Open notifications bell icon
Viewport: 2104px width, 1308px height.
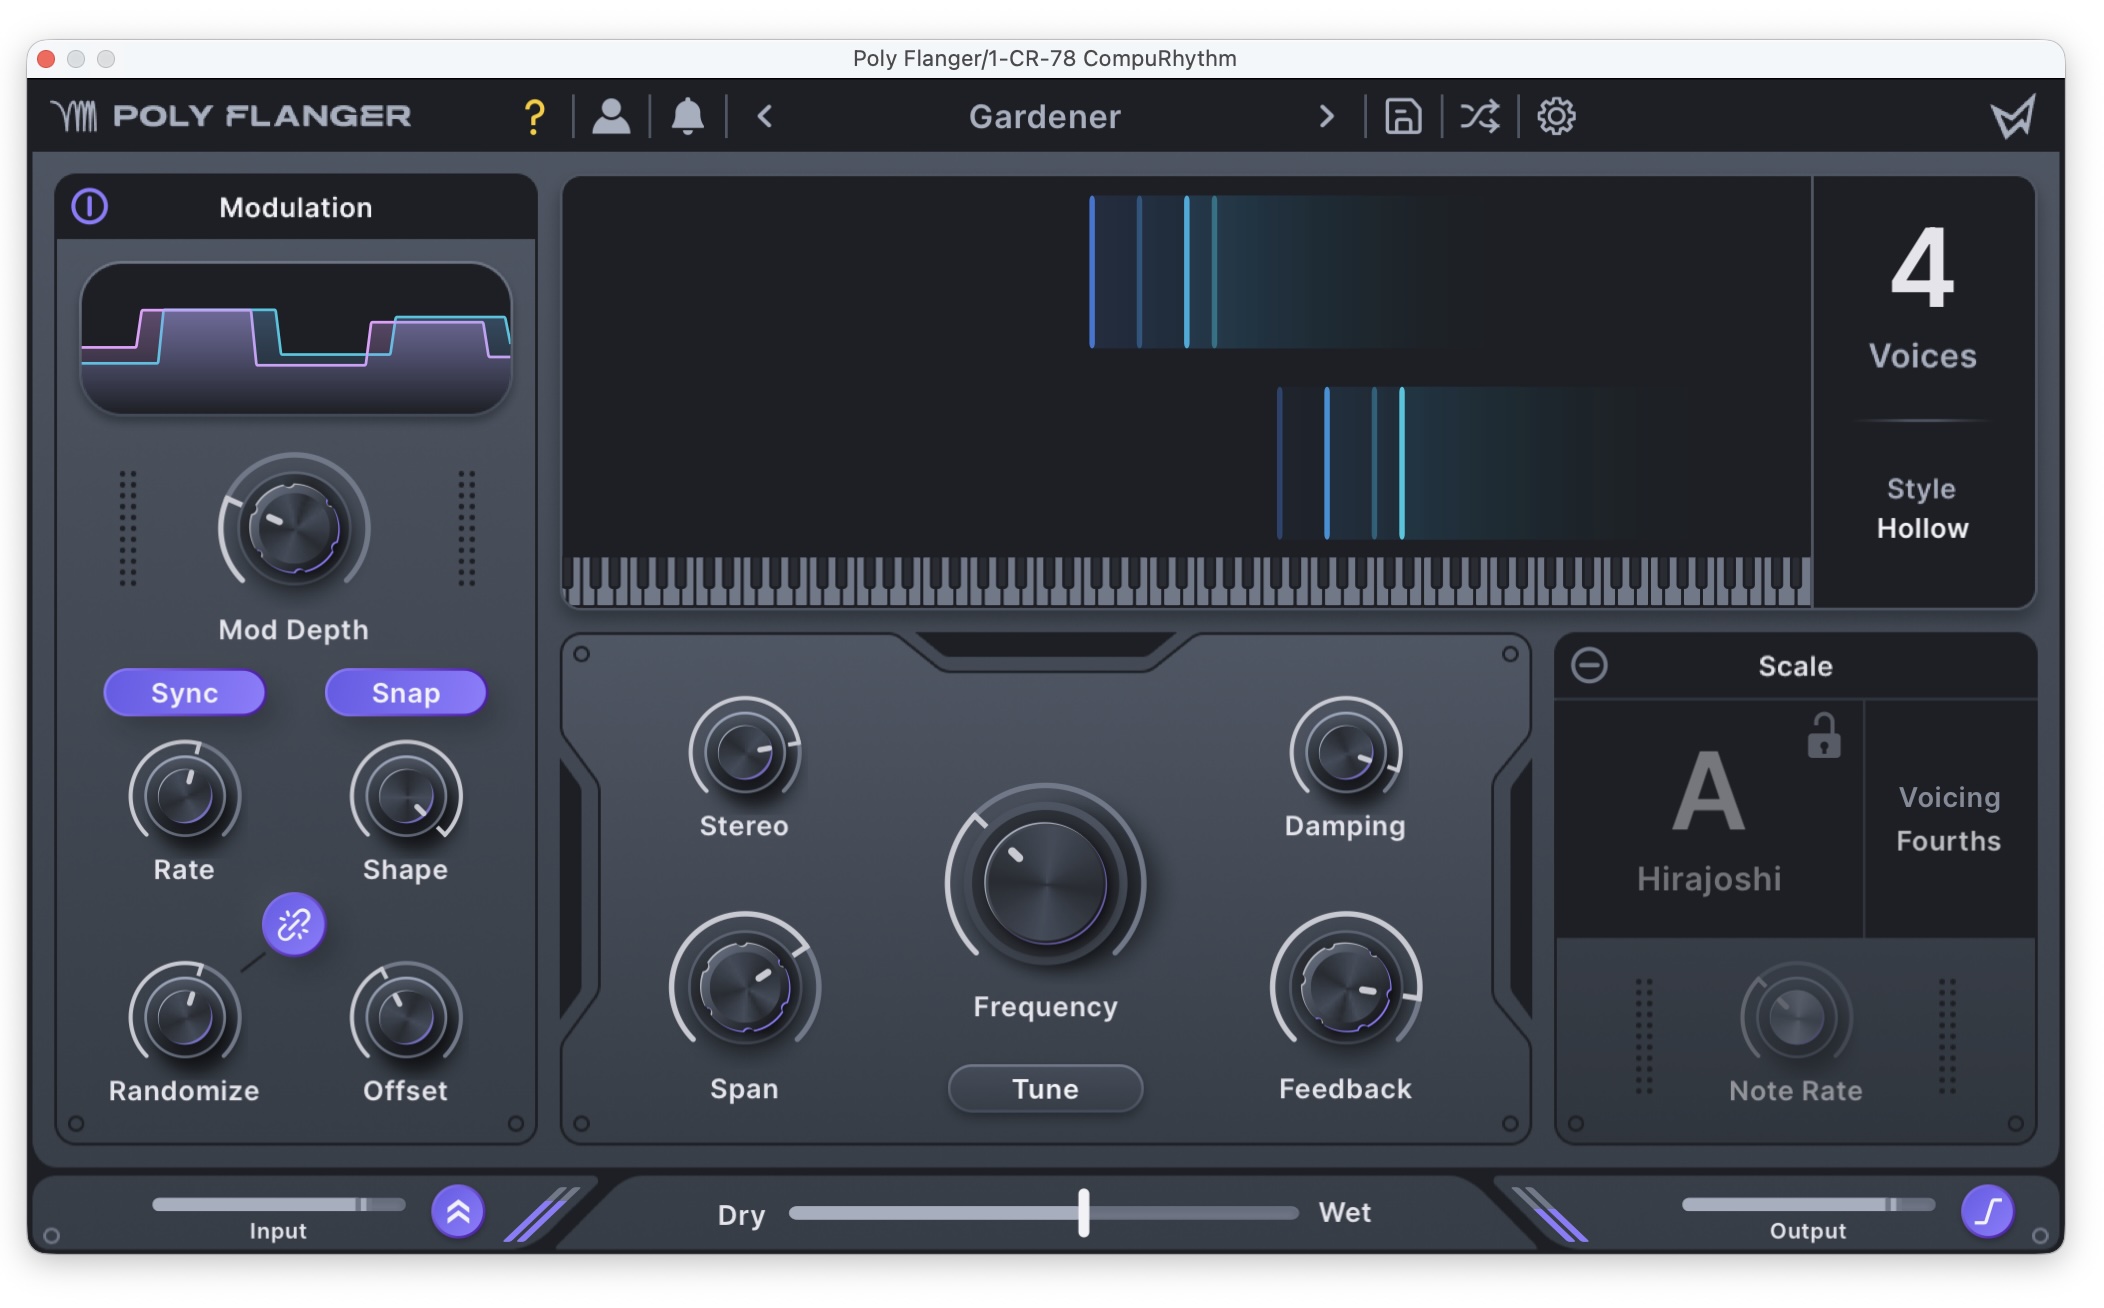[x=687, y=117]
